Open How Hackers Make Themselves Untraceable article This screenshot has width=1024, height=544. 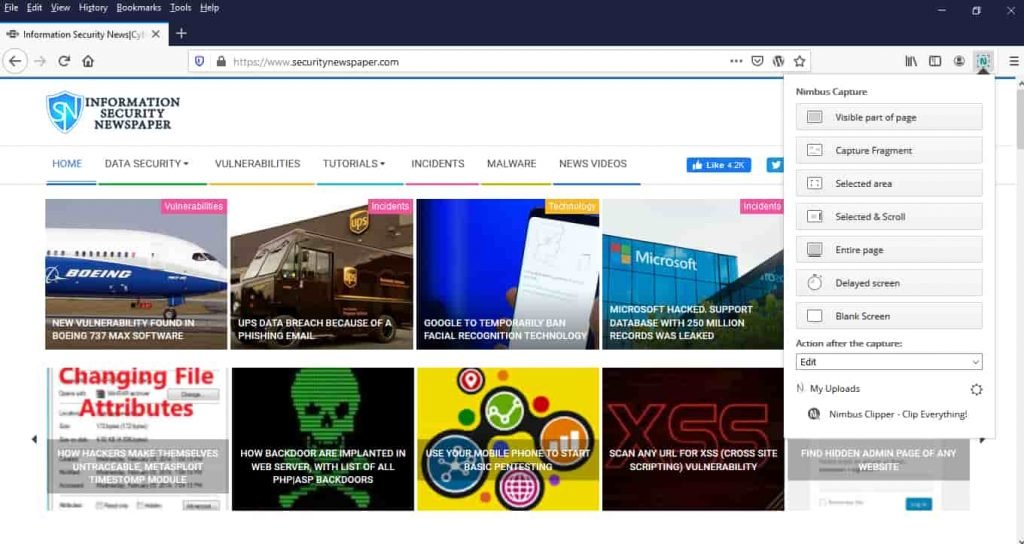click(x=137, y=439)
